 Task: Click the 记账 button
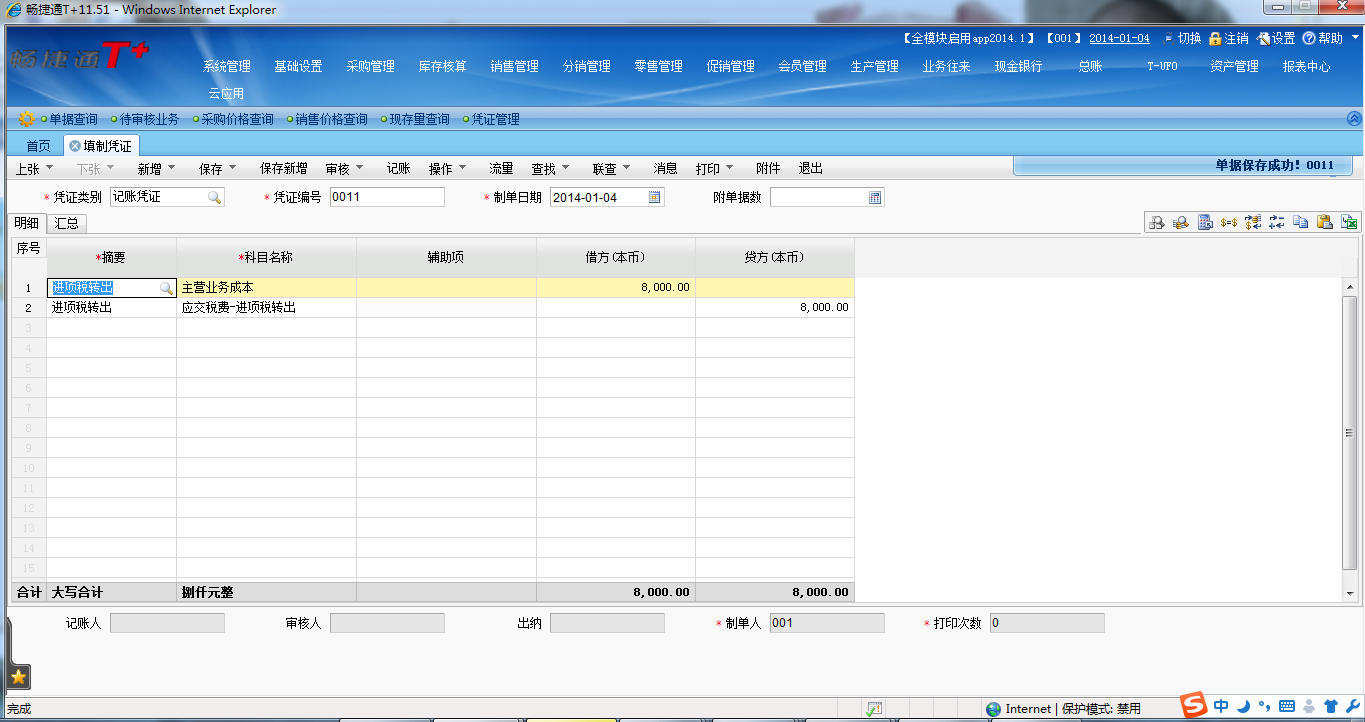tap(399, 168)
